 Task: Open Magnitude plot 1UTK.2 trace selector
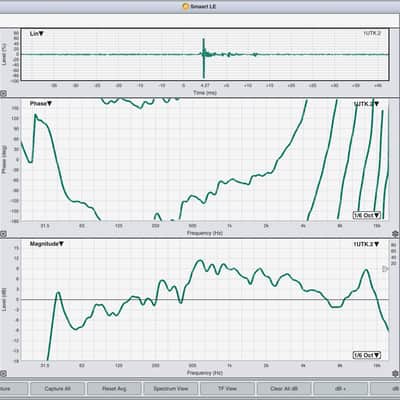point(366,244)
